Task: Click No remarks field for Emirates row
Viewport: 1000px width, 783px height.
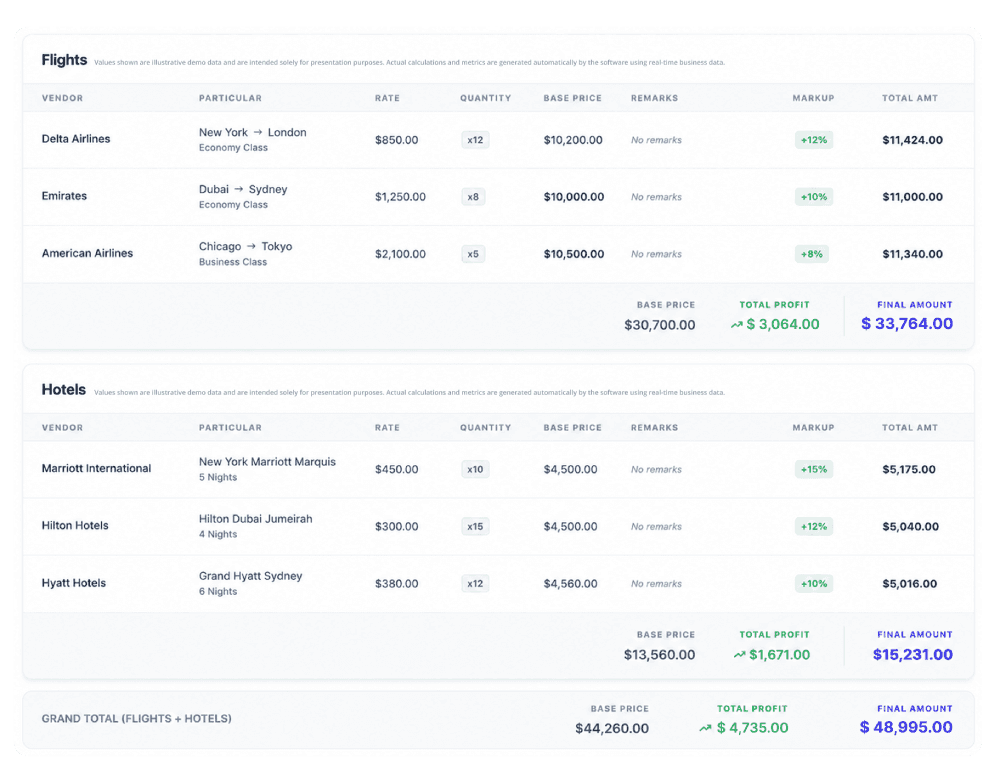Action: [656, 197]
